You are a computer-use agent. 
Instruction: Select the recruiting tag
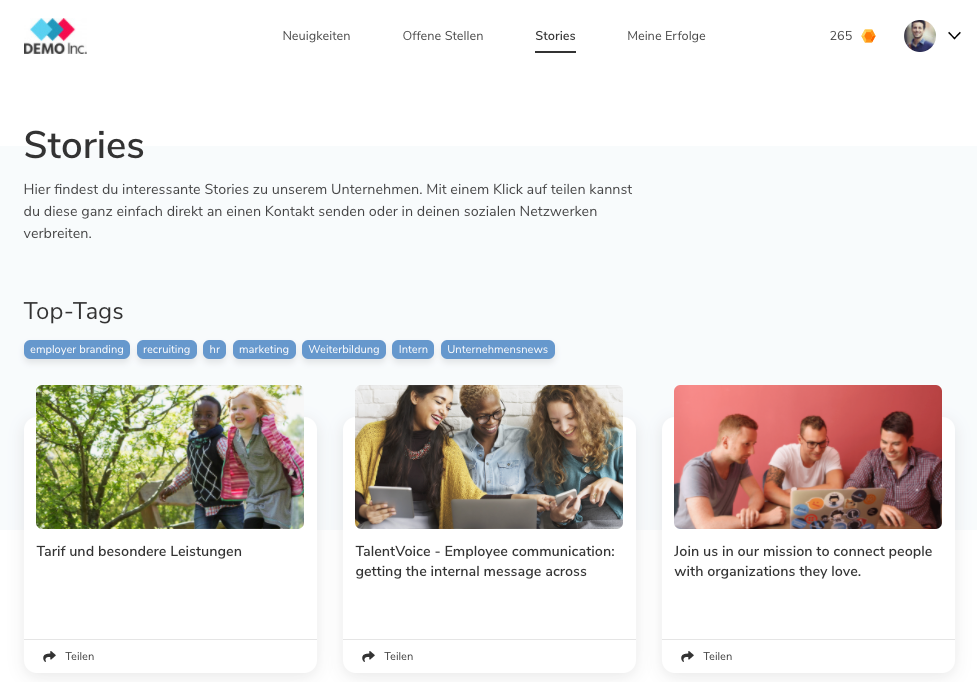(x=166, y=350)
